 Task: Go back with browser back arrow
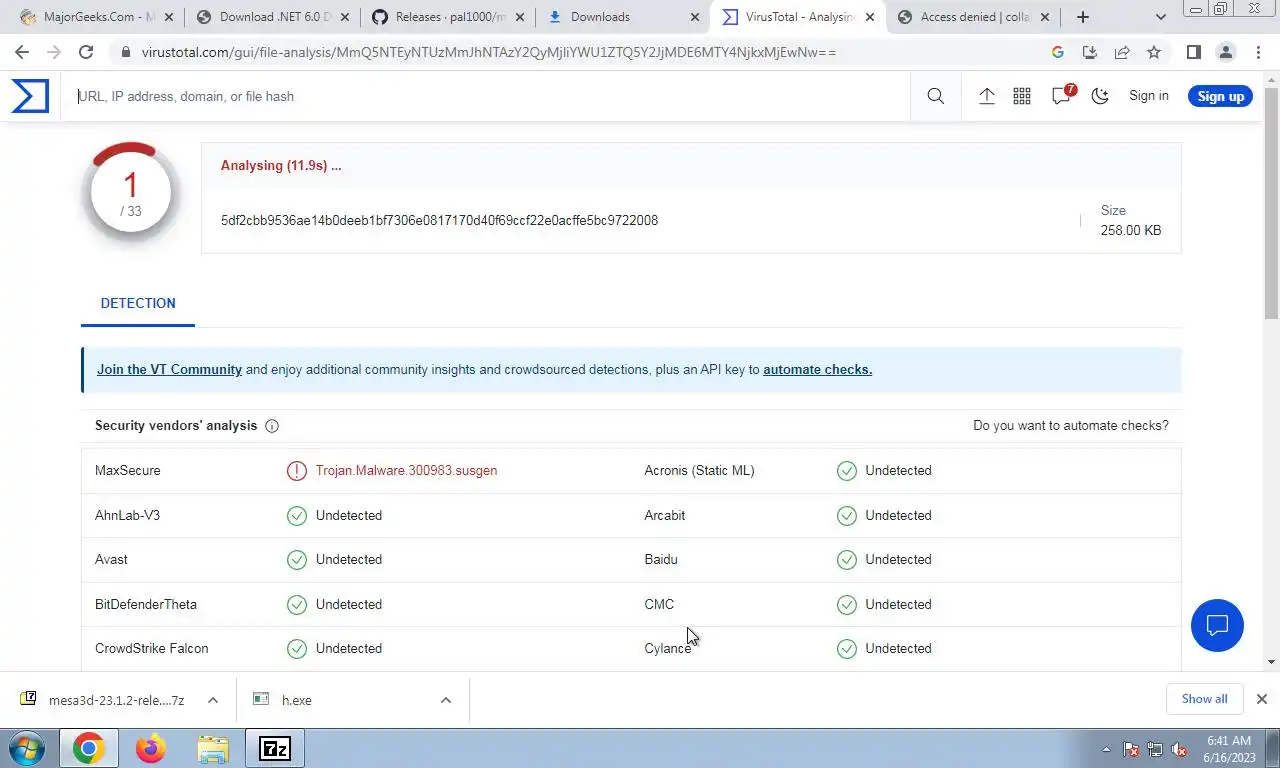[x=22, y=52]
